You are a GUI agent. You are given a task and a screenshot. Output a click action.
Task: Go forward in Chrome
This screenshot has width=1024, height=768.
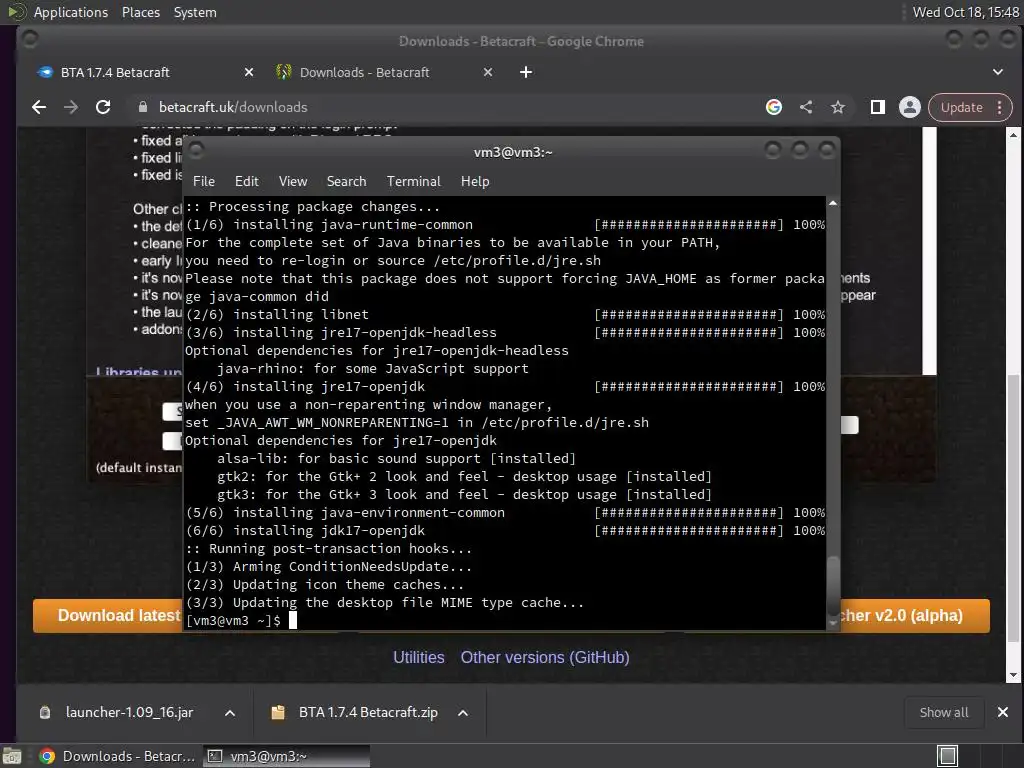pos(71,107)
